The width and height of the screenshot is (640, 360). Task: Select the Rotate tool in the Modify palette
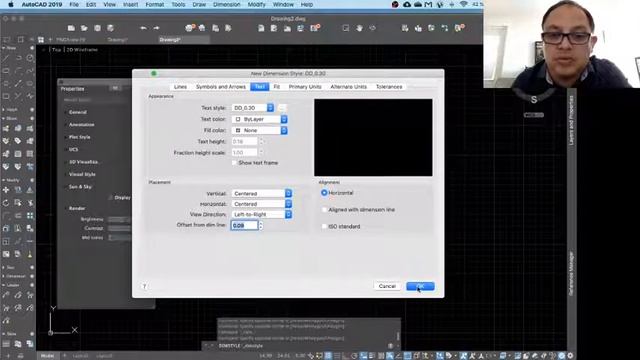click(x=6, y=203)
